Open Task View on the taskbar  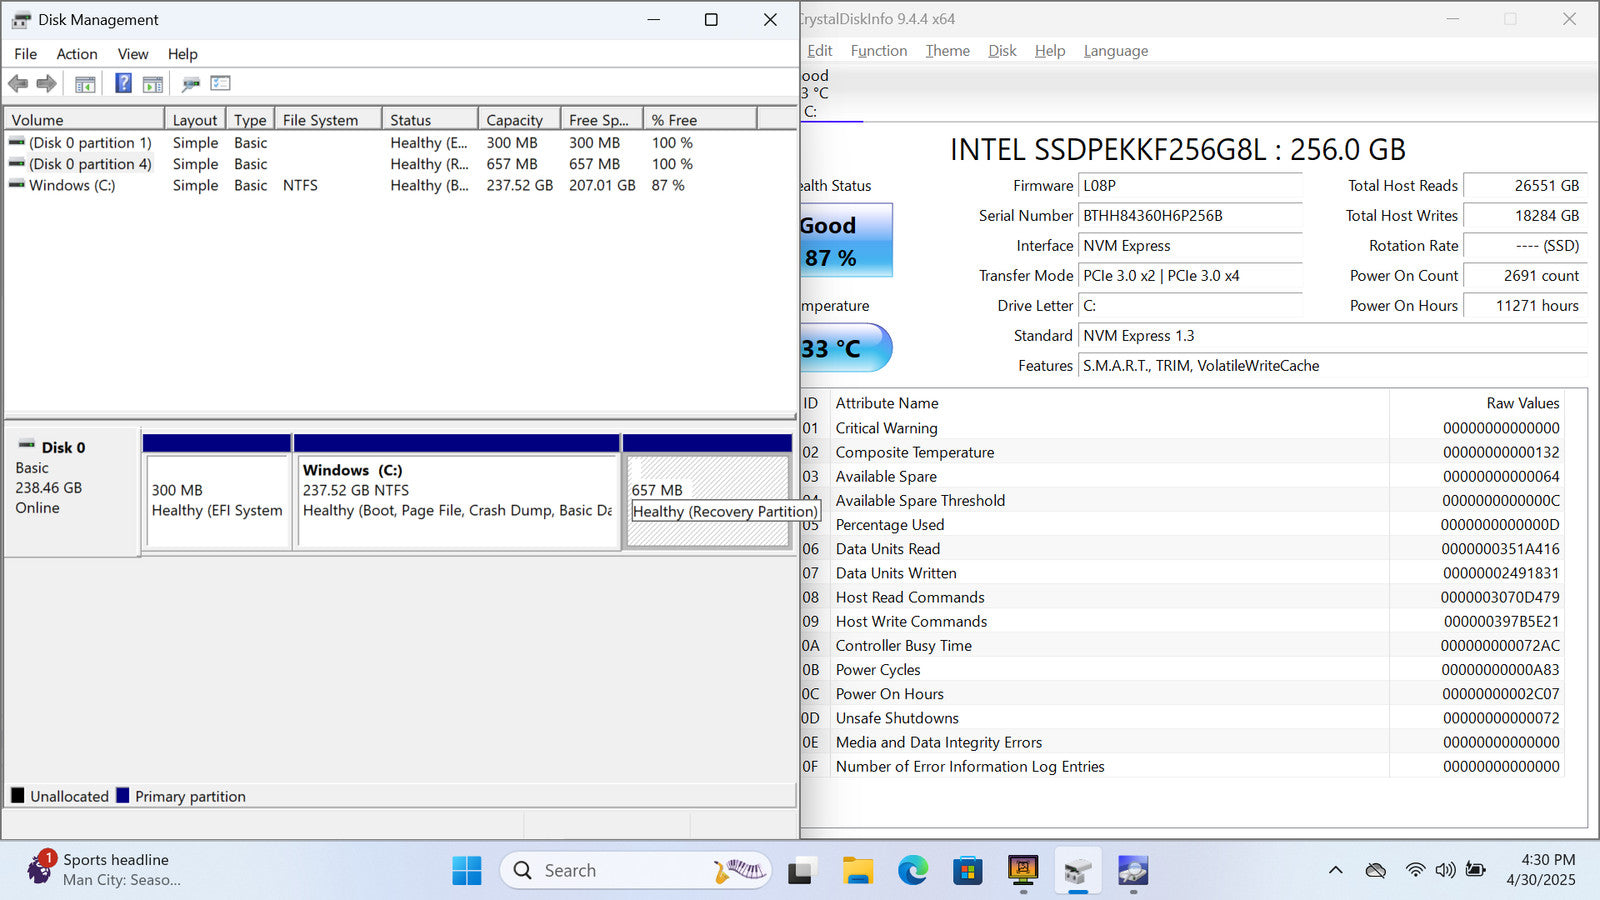tap(800, 871)
